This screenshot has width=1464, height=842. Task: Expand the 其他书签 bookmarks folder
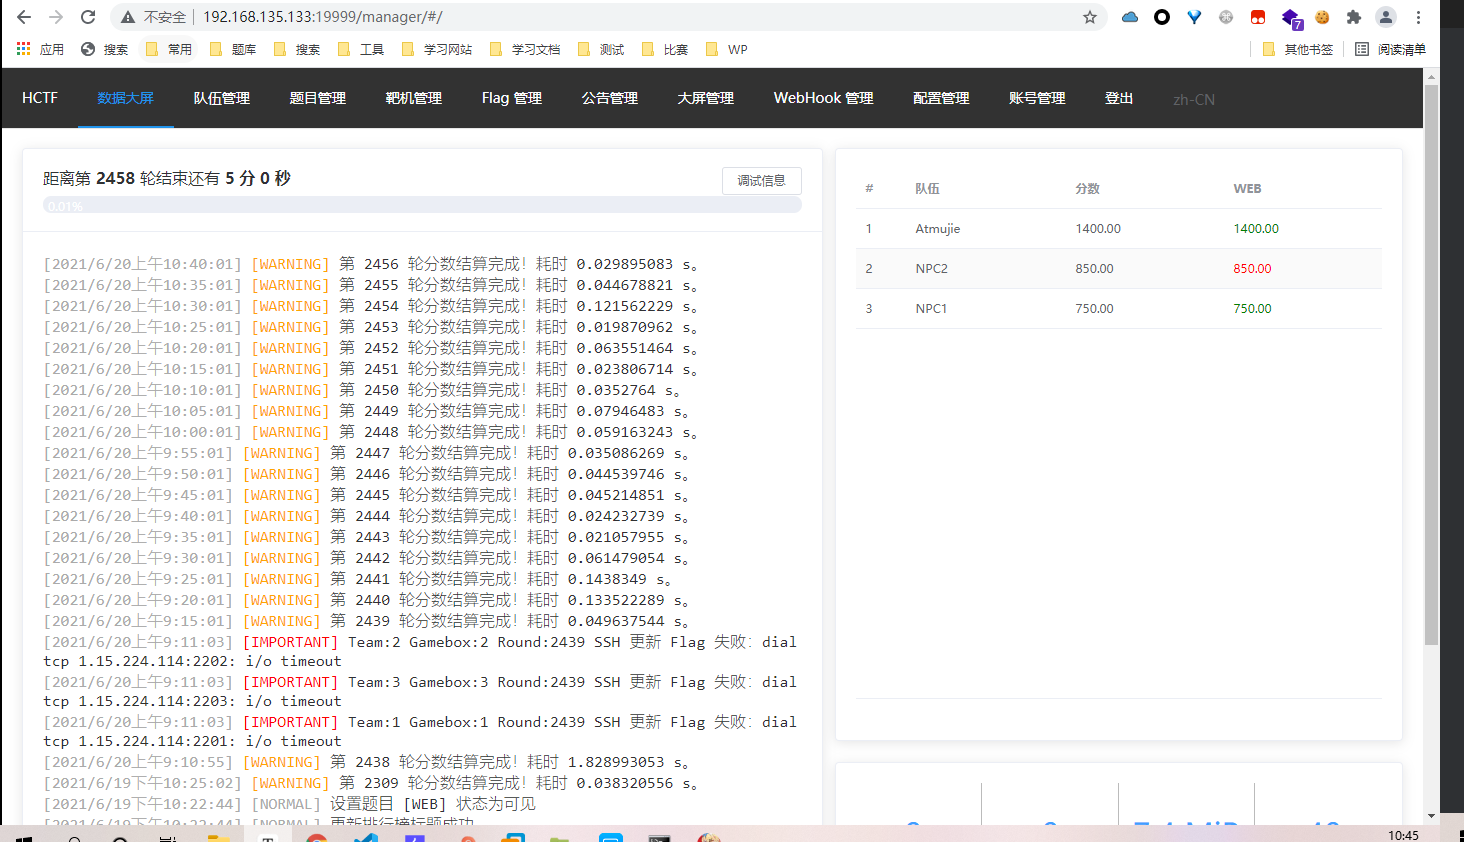click(x=1298, y=49)
